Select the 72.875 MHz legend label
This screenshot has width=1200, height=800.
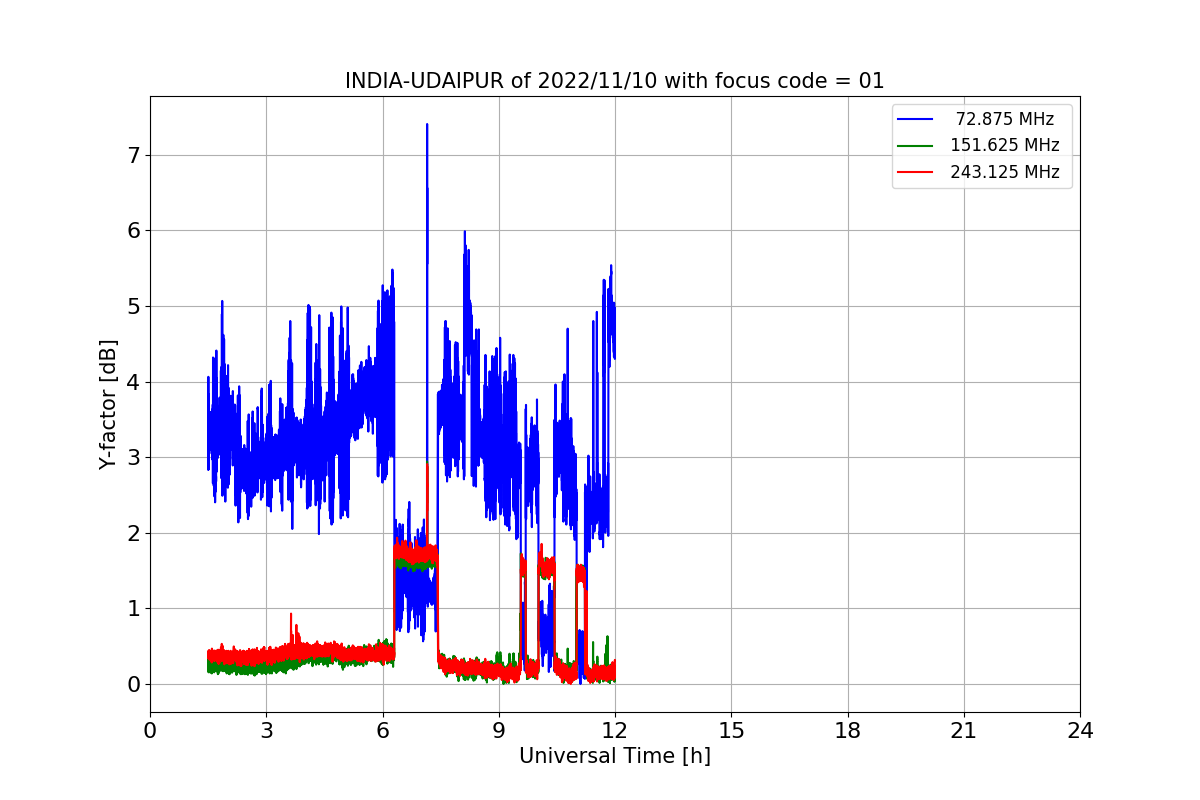(x=1005, y=119)
